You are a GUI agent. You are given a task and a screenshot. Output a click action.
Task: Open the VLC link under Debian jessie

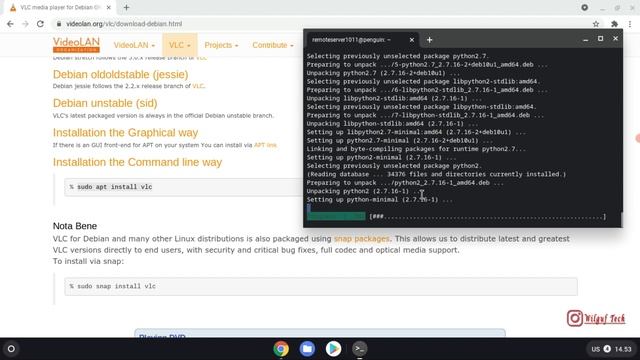[x=198, y=86]
